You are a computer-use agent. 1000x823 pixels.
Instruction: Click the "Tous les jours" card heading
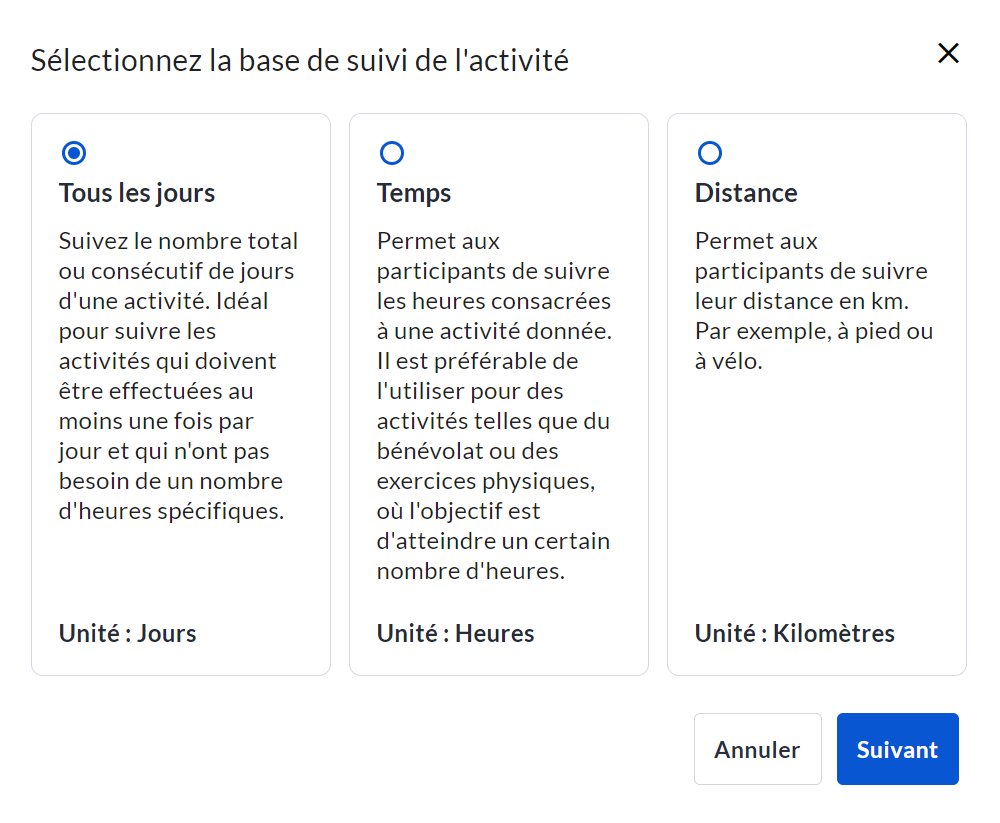point(137,193)
